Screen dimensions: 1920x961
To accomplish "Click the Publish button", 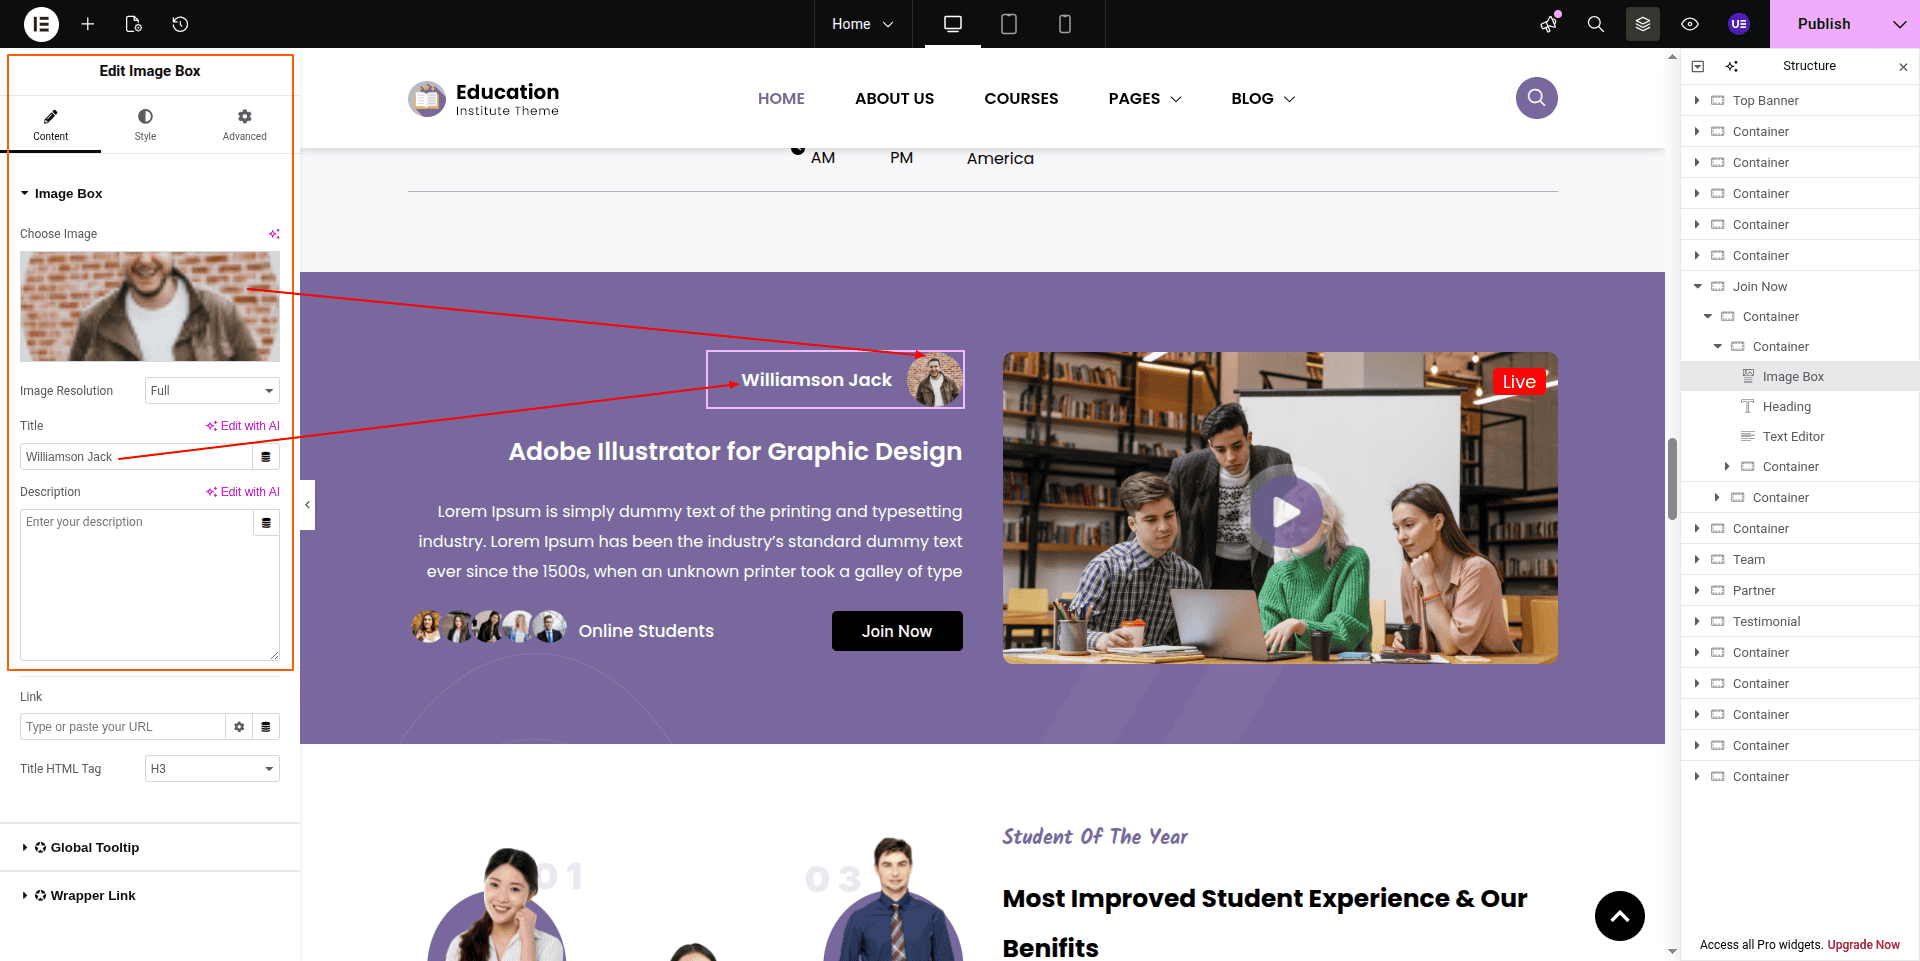I will (x=1823, y=24).
